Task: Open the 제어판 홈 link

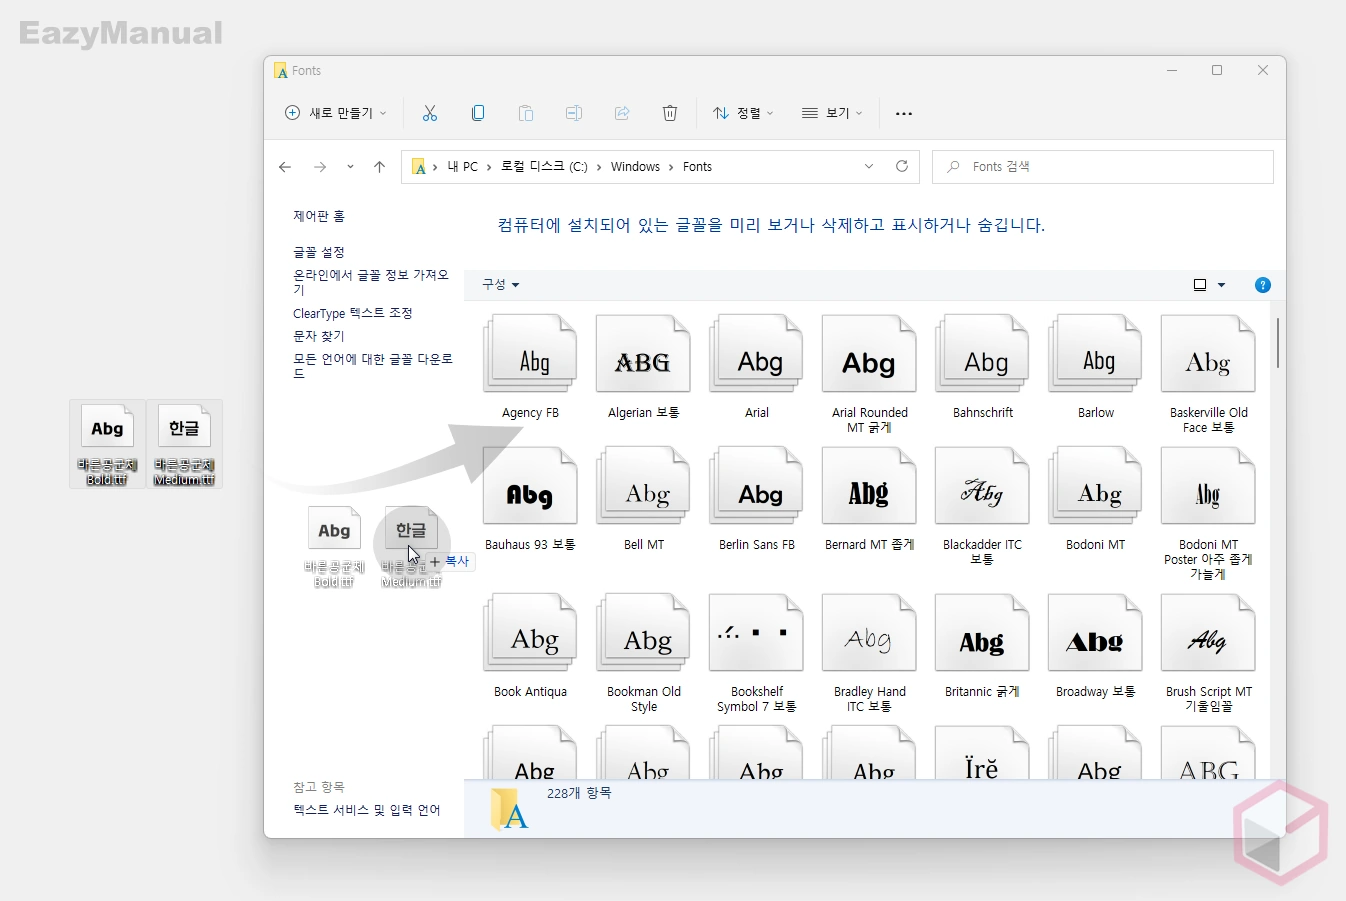Action: [318, 216]
